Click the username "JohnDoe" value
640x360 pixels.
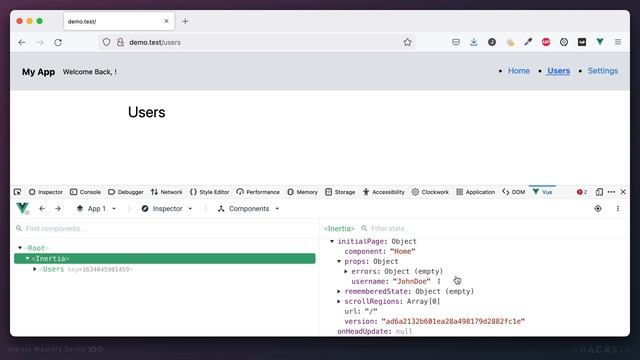(x=411, y=281)
